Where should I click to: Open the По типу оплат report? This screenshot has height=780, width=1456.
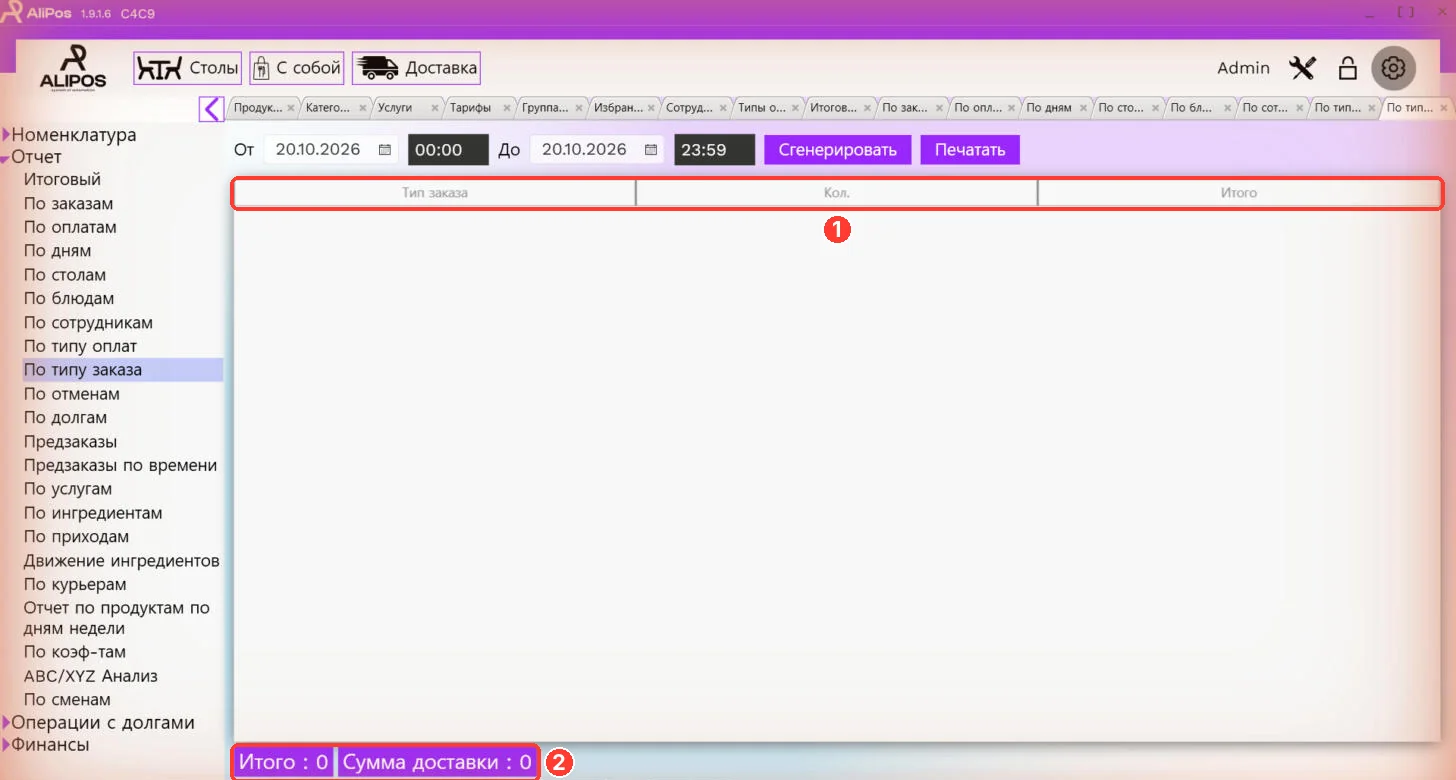click(80, 347)
